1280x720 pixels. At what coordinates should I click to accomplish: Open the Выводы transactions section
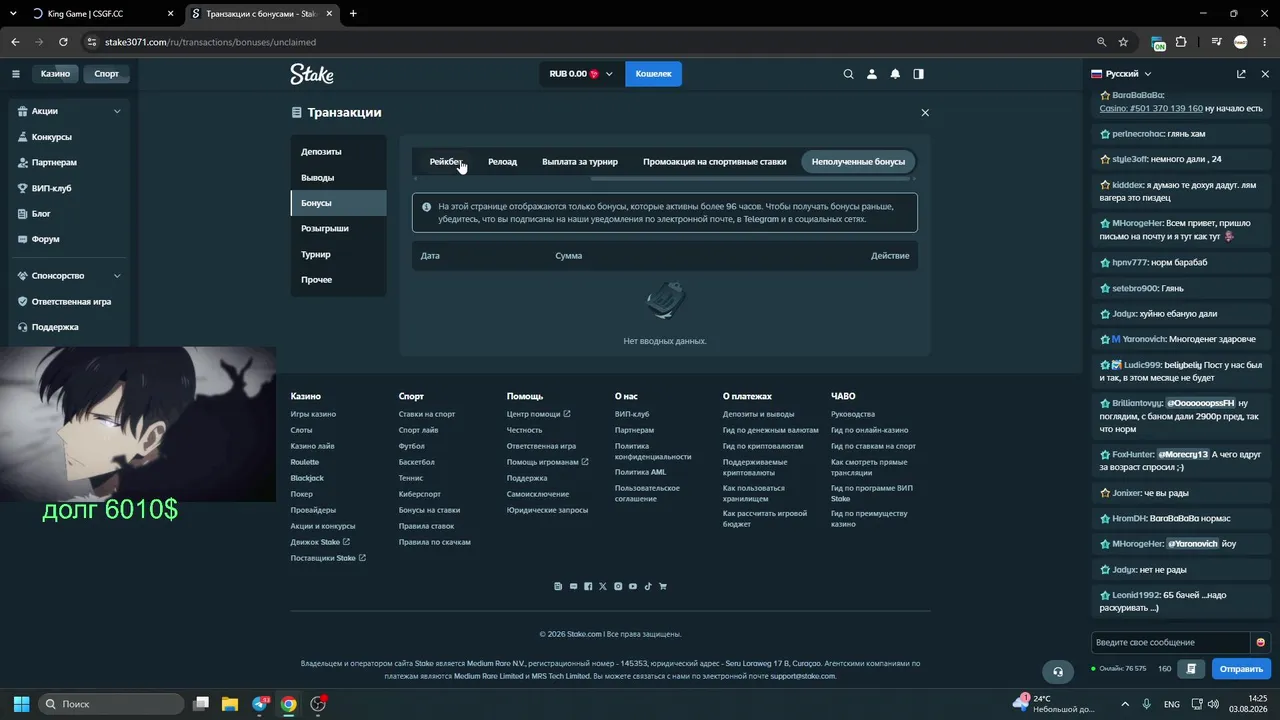pyautogui.click(x=338, y=178)
